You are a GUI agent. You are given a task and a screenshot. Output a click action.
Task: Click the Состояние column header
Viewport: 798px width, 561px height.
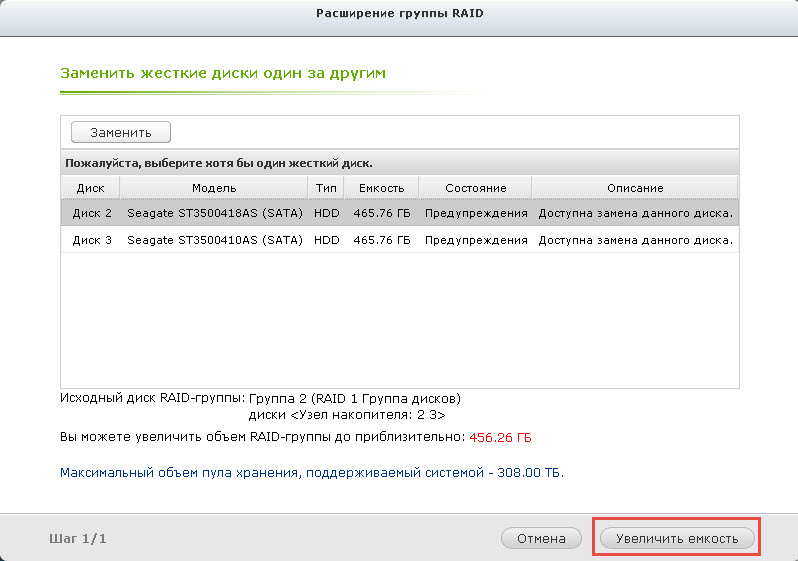[x=475, y=188]
